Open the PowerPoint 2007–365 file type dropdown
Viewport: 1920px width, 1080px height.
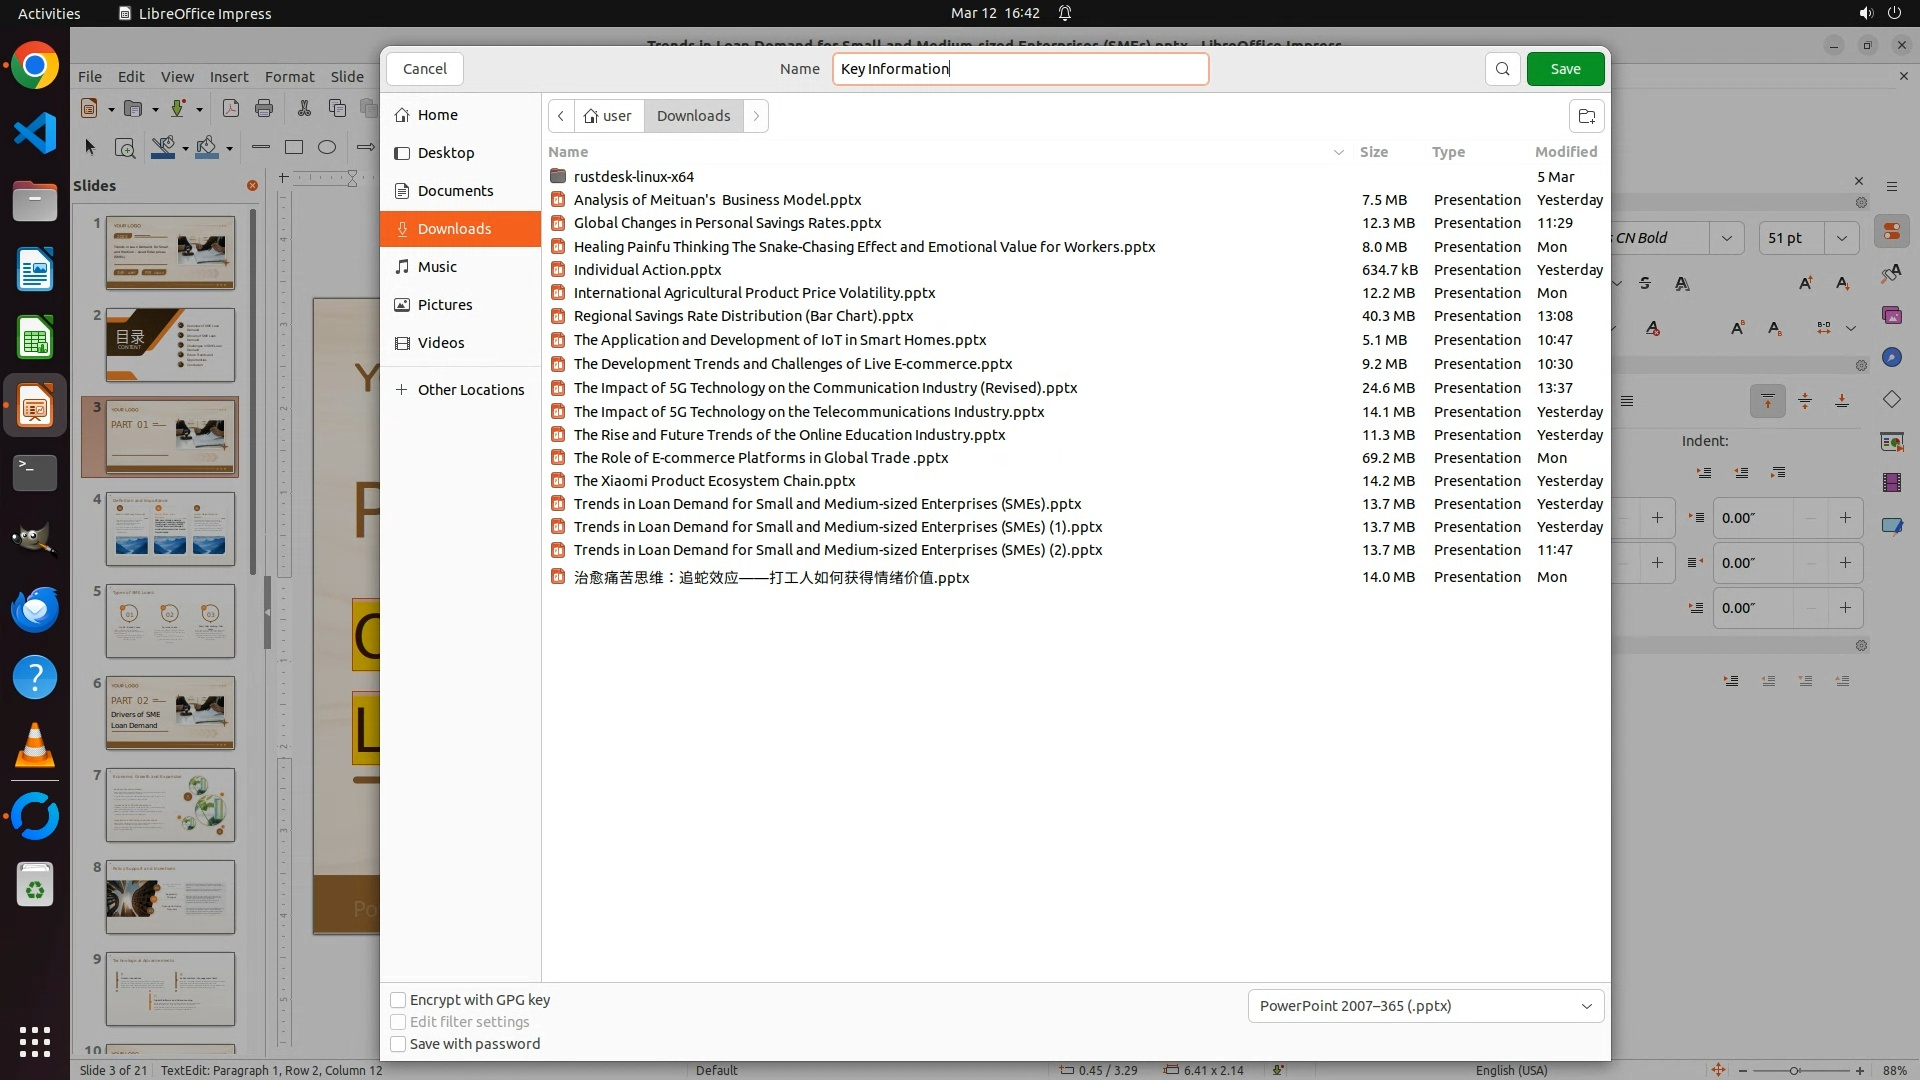pos(1425,1006)
